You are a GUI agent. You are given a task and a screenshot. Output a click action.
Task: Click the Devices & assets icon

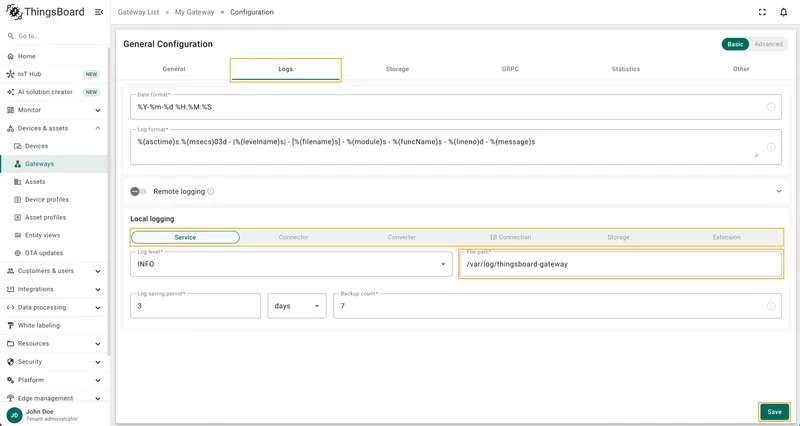[x=11, y=128]
